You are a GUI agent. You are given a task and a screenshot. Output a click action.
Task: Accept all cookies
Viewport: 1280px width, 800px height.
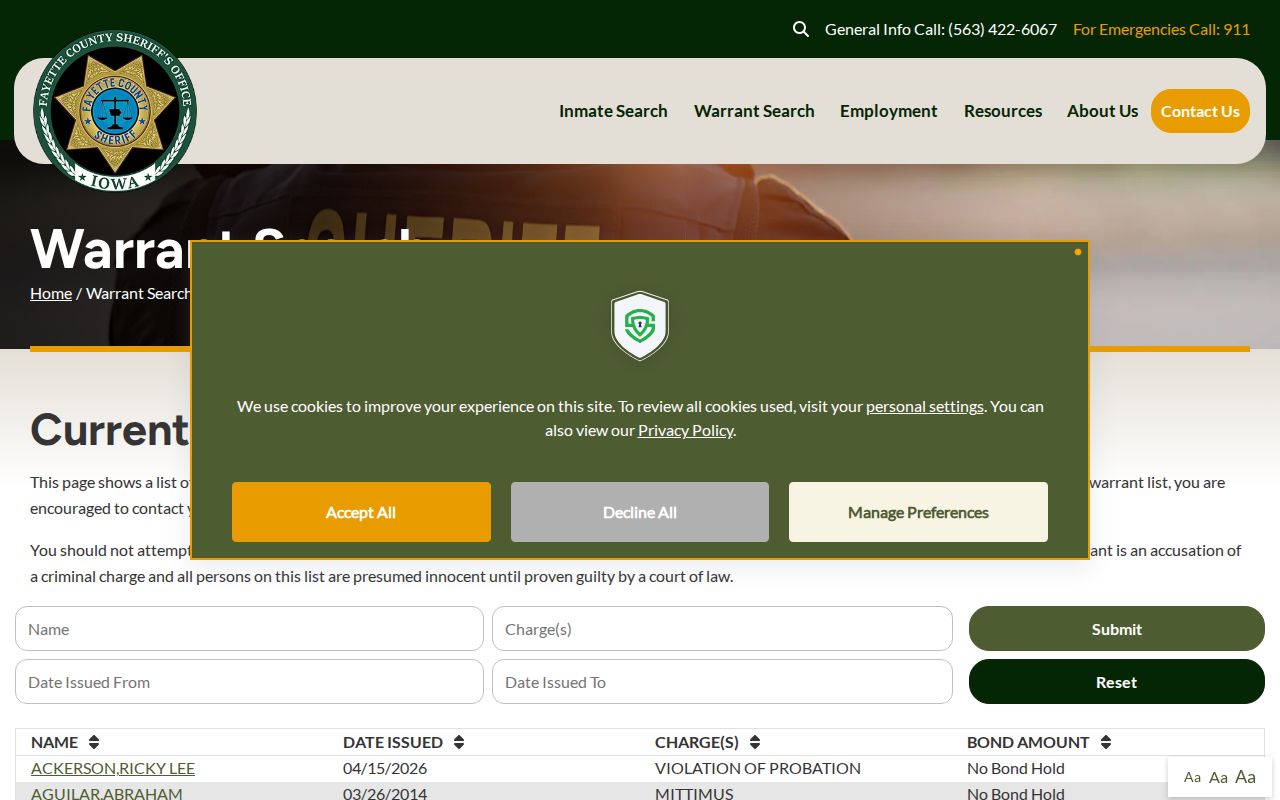[361, 512]
